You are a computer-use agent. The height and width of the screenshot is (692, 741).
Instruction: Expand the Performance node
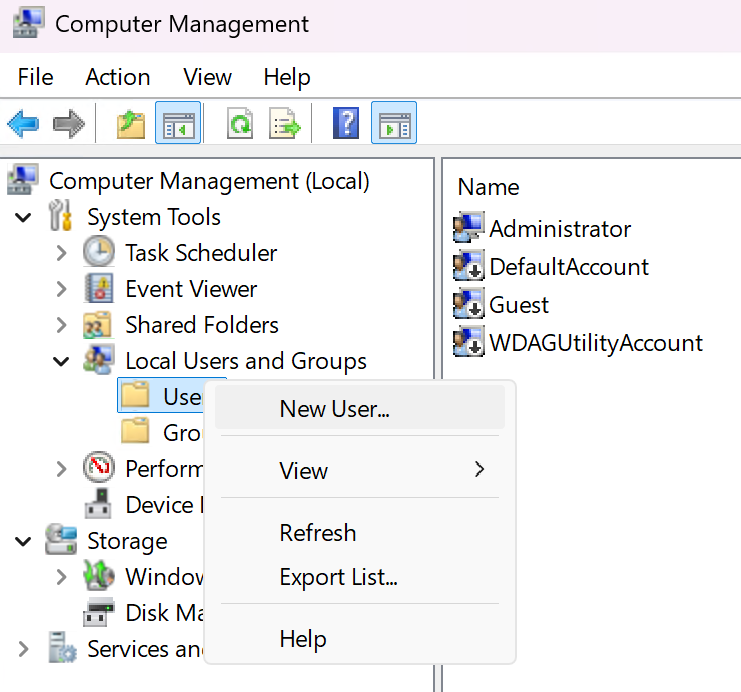[61, 469]
